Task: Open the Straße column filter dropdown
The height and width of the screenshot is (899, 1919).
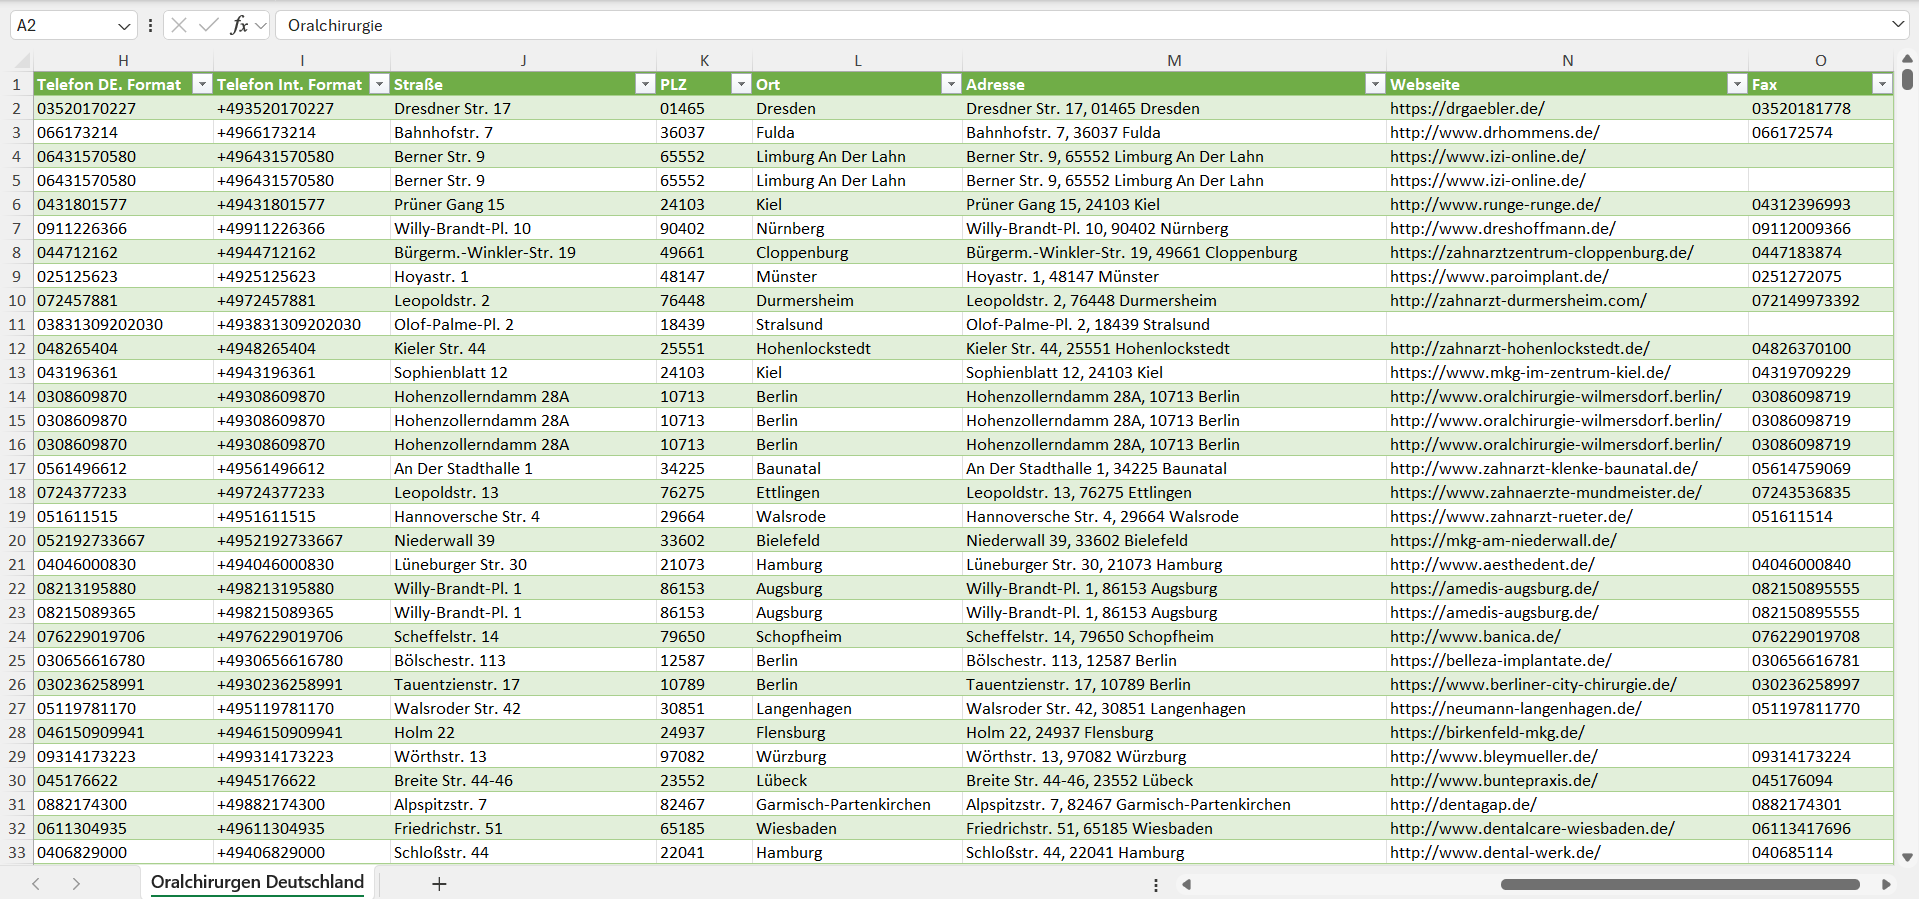Action: tap(645, 84)
